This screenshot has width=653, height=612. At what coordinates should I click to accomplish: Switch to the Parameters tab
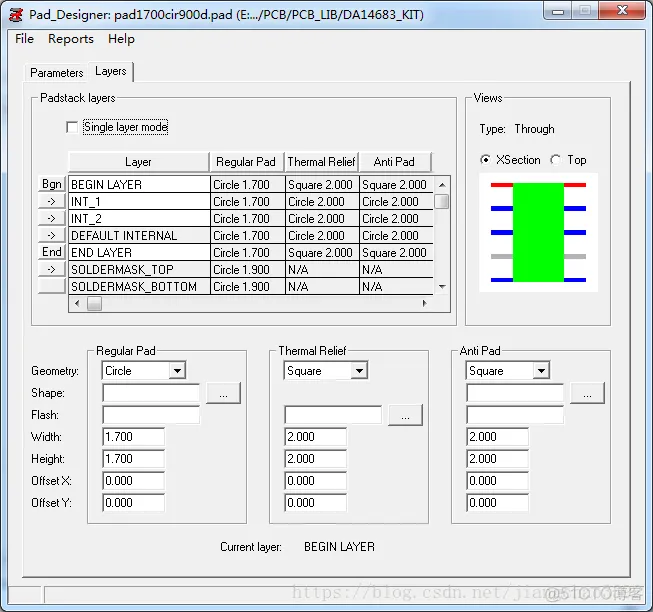tap(57, 73)
